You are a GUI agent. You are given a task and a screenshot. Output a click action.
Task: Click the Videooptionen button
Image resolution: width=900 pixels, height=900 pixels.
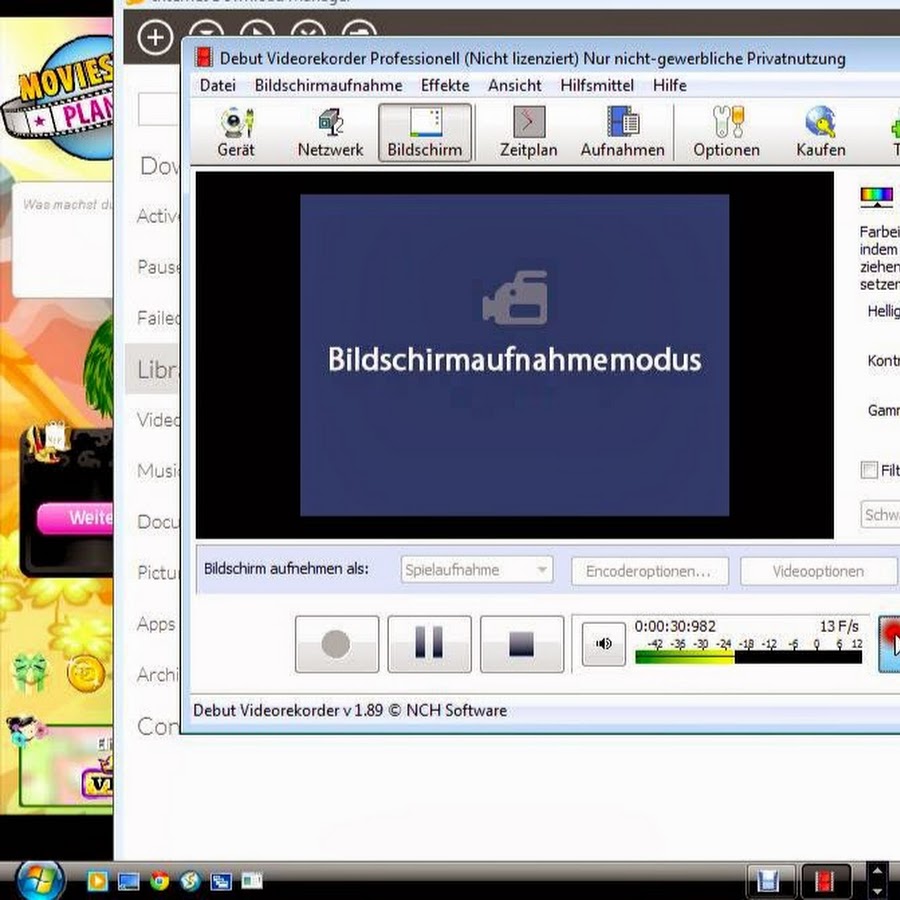[x=818, y=571]
